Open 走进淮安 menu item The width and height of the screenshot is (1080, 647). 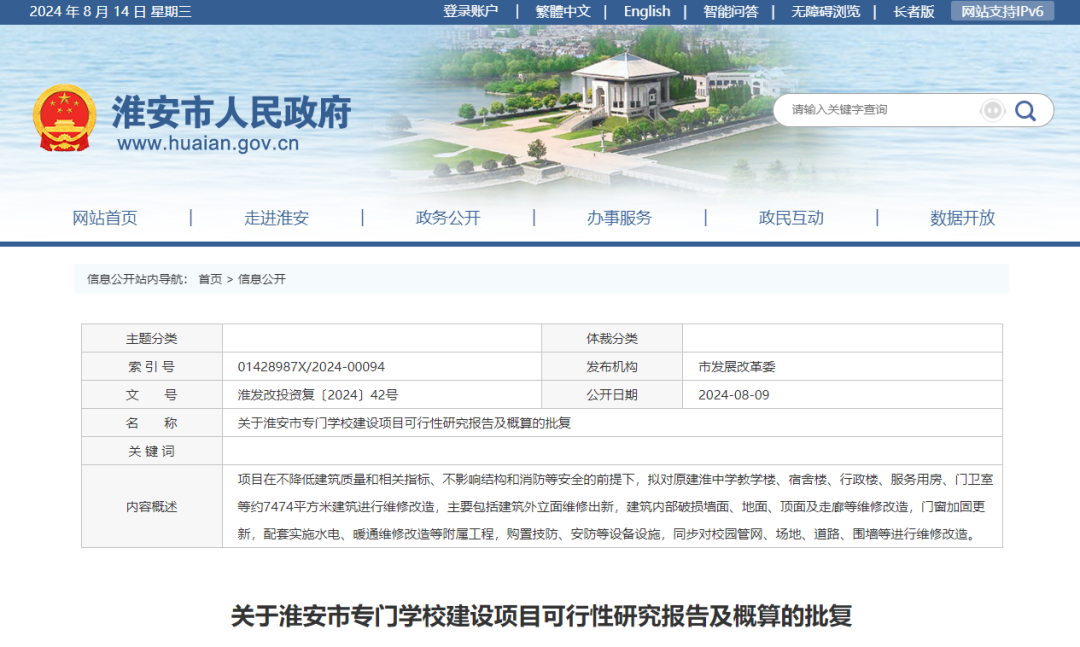pos(276,218)
